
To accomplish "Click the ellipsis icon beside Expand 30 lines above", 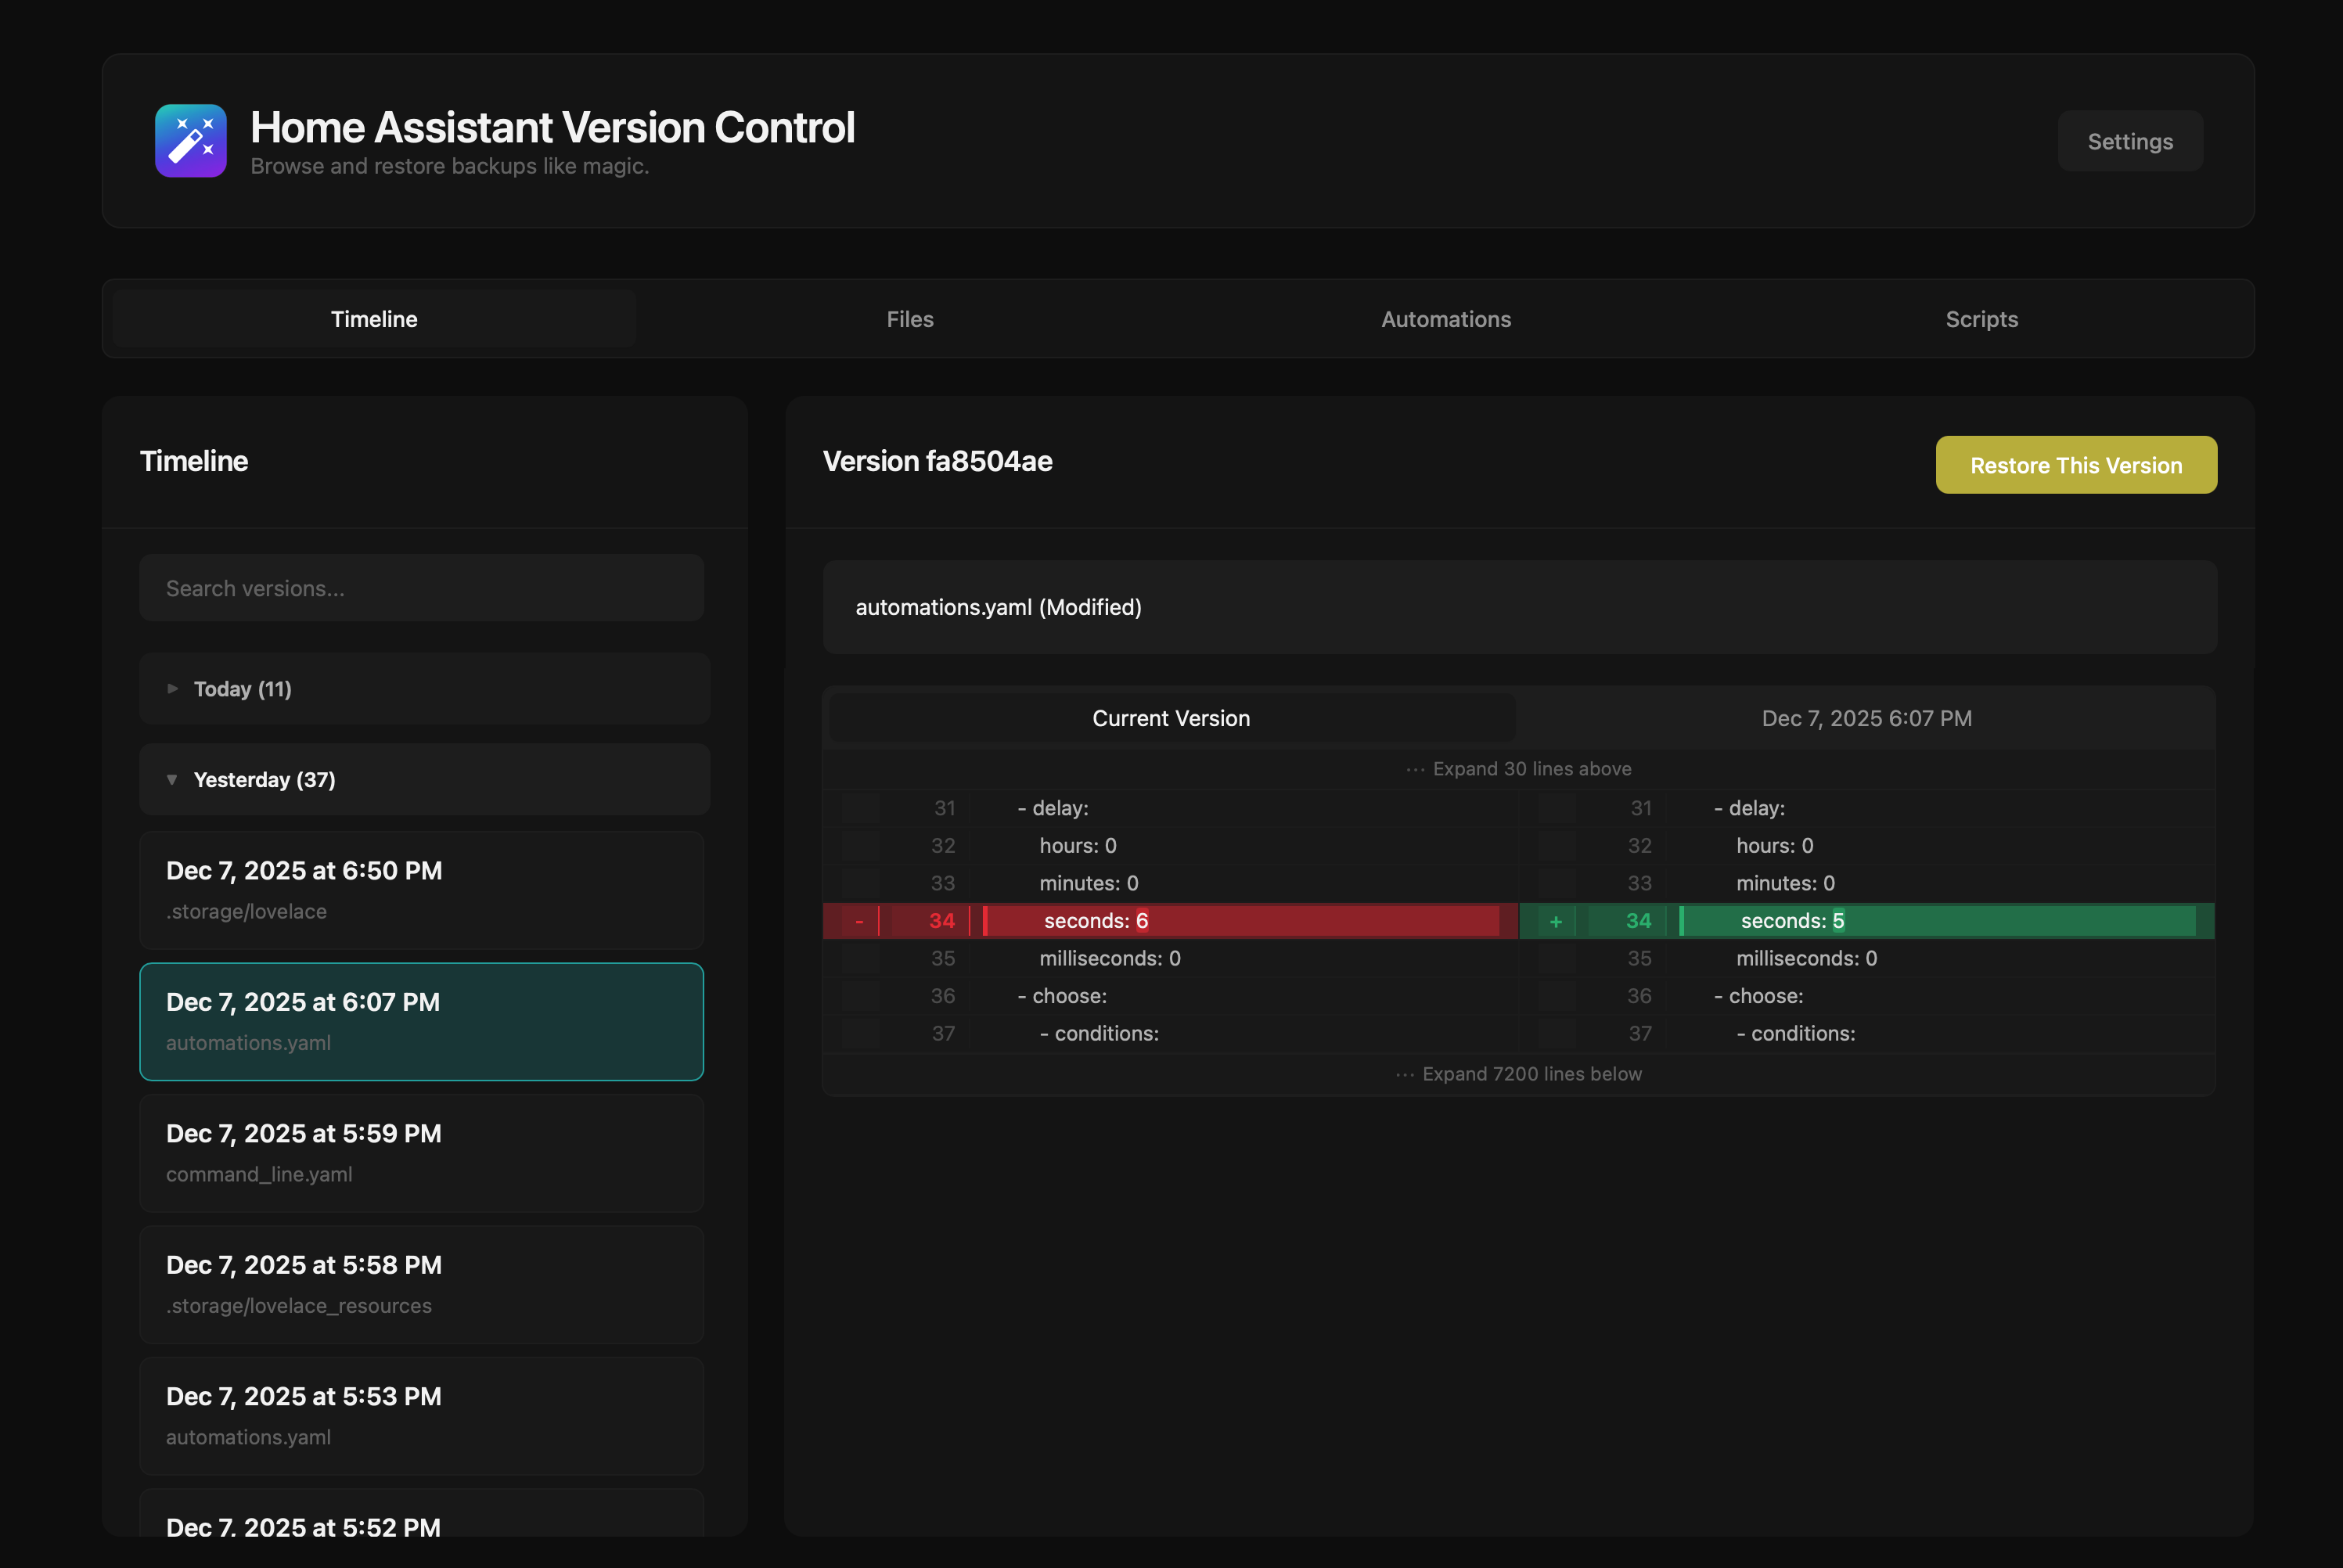I will coord(1413,769).
